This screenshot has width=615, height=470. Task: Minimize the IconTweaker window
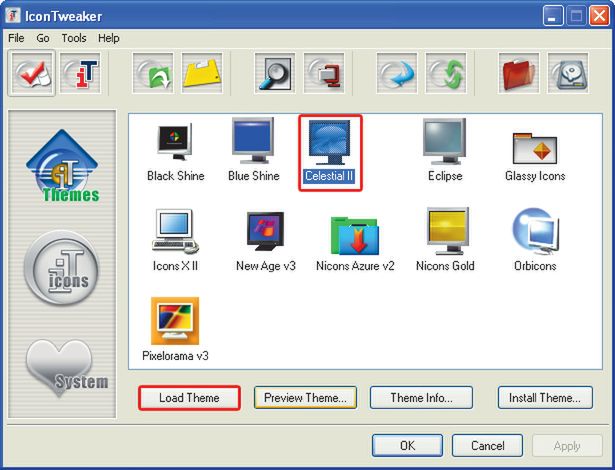(x=553, y=16)
